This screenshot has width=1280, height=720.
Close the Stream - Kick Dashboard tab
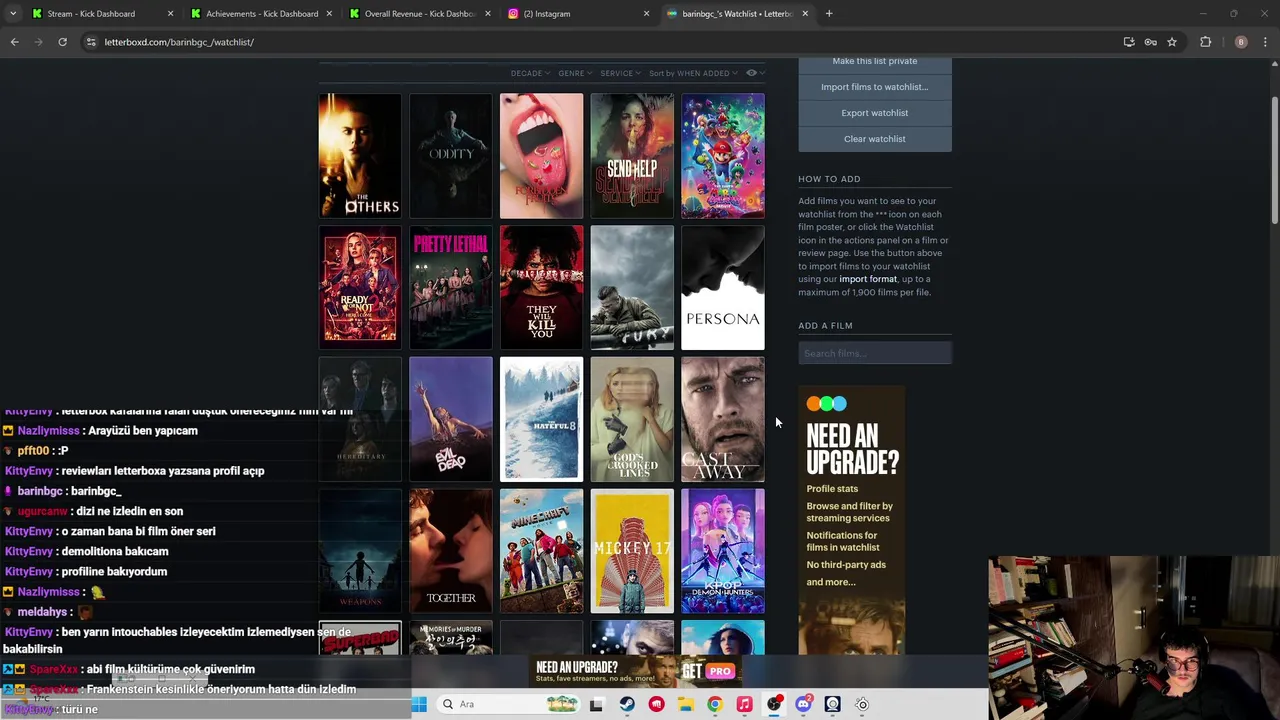[170, 14]
